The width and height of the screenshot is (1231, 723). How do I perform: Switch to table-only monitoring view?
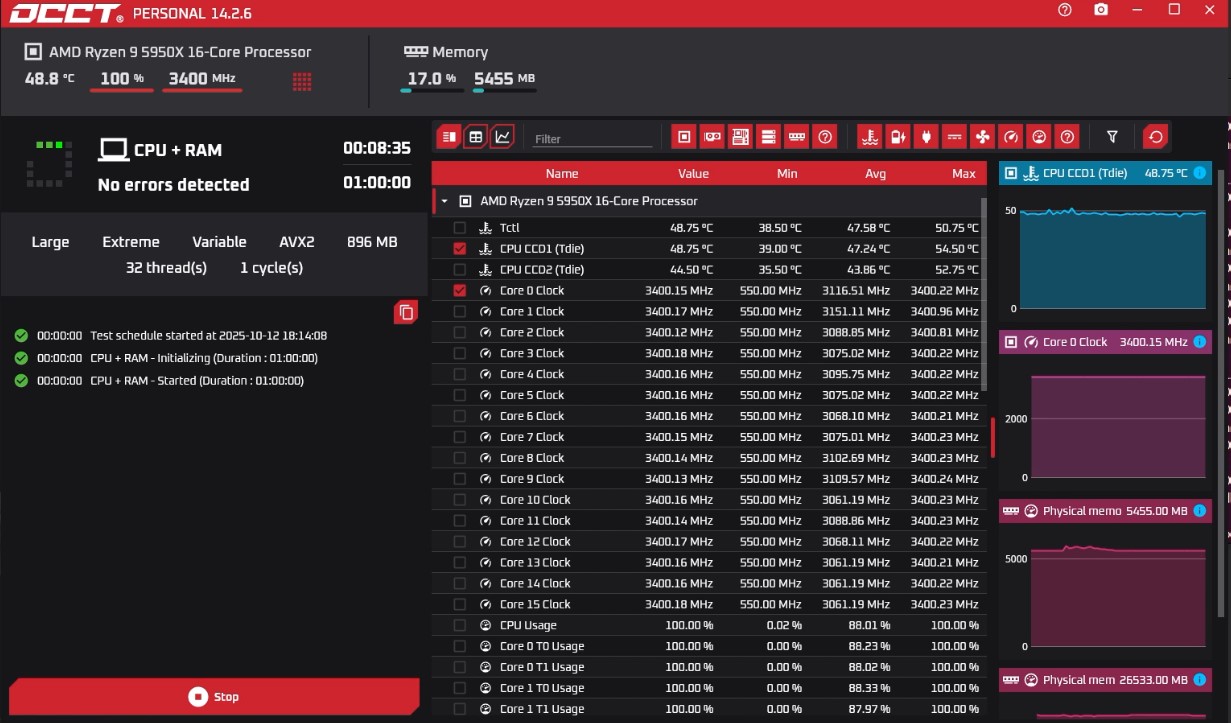click(476, 136)
